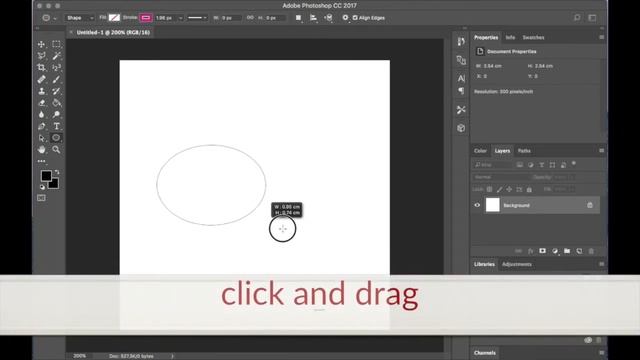The height and width of the screenshot is (360, 640).
Task: Toggle lock all padlock in Layers panel
Action: (529, 189)
